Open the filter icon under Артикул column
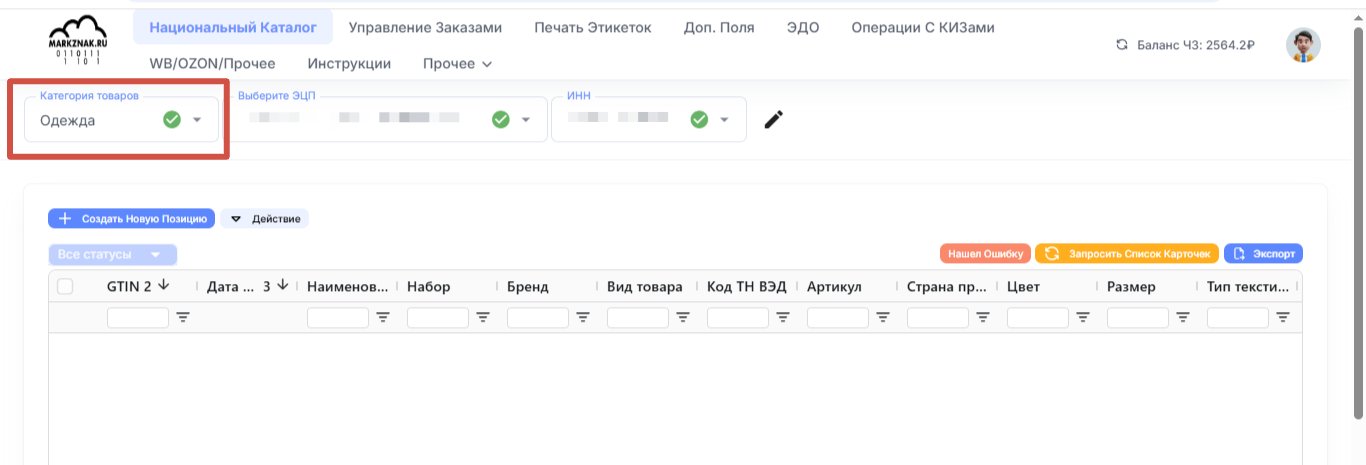The width and height of the screenshot is (1366, 465). point(883,317)
